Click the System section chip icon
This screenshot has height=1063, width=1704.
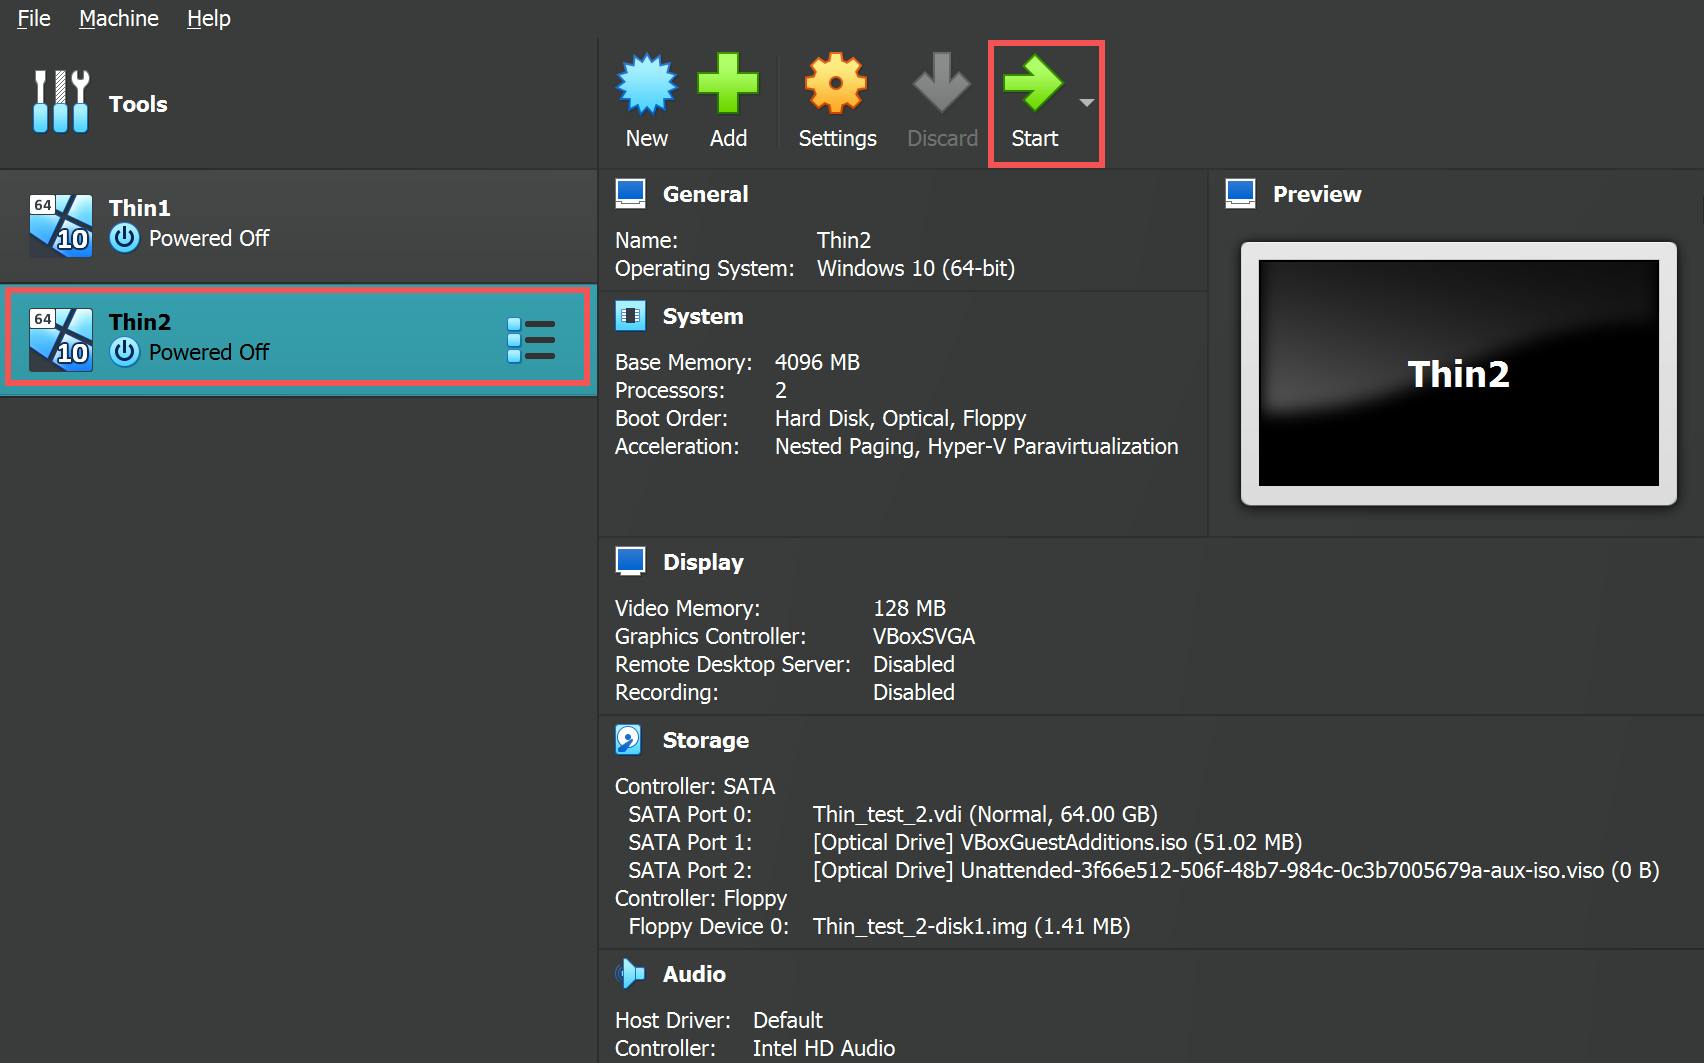(x=630, y=316)
